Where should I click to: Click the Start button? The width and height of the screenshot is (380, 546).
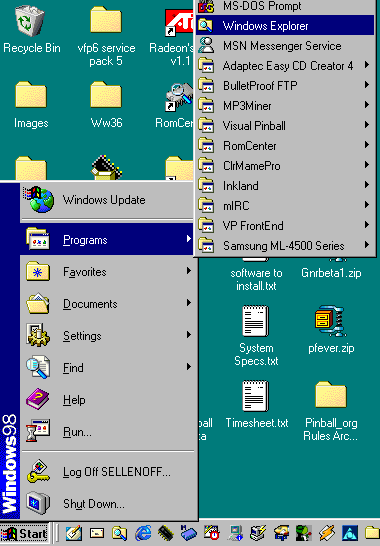24,533
